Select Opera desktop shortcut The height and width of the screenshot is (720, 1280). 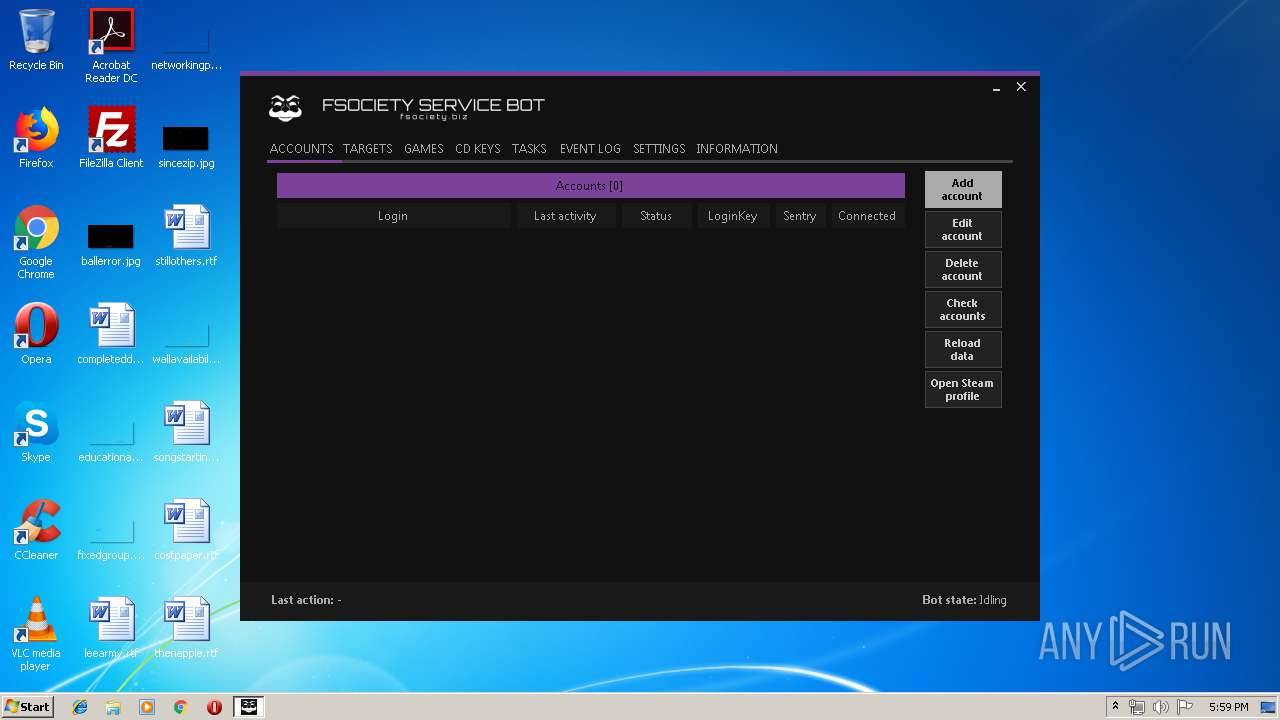[36, 334]
